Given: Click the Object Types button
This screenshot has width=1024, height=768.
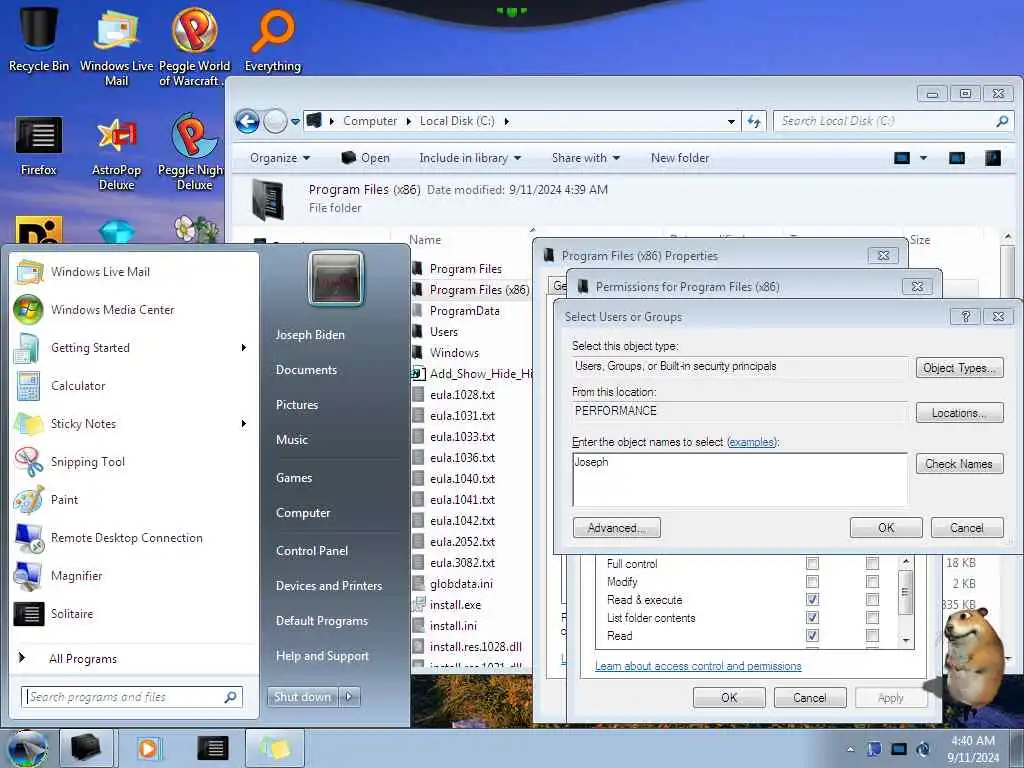Looking at the screenshot, I should (x=959, y=368).
